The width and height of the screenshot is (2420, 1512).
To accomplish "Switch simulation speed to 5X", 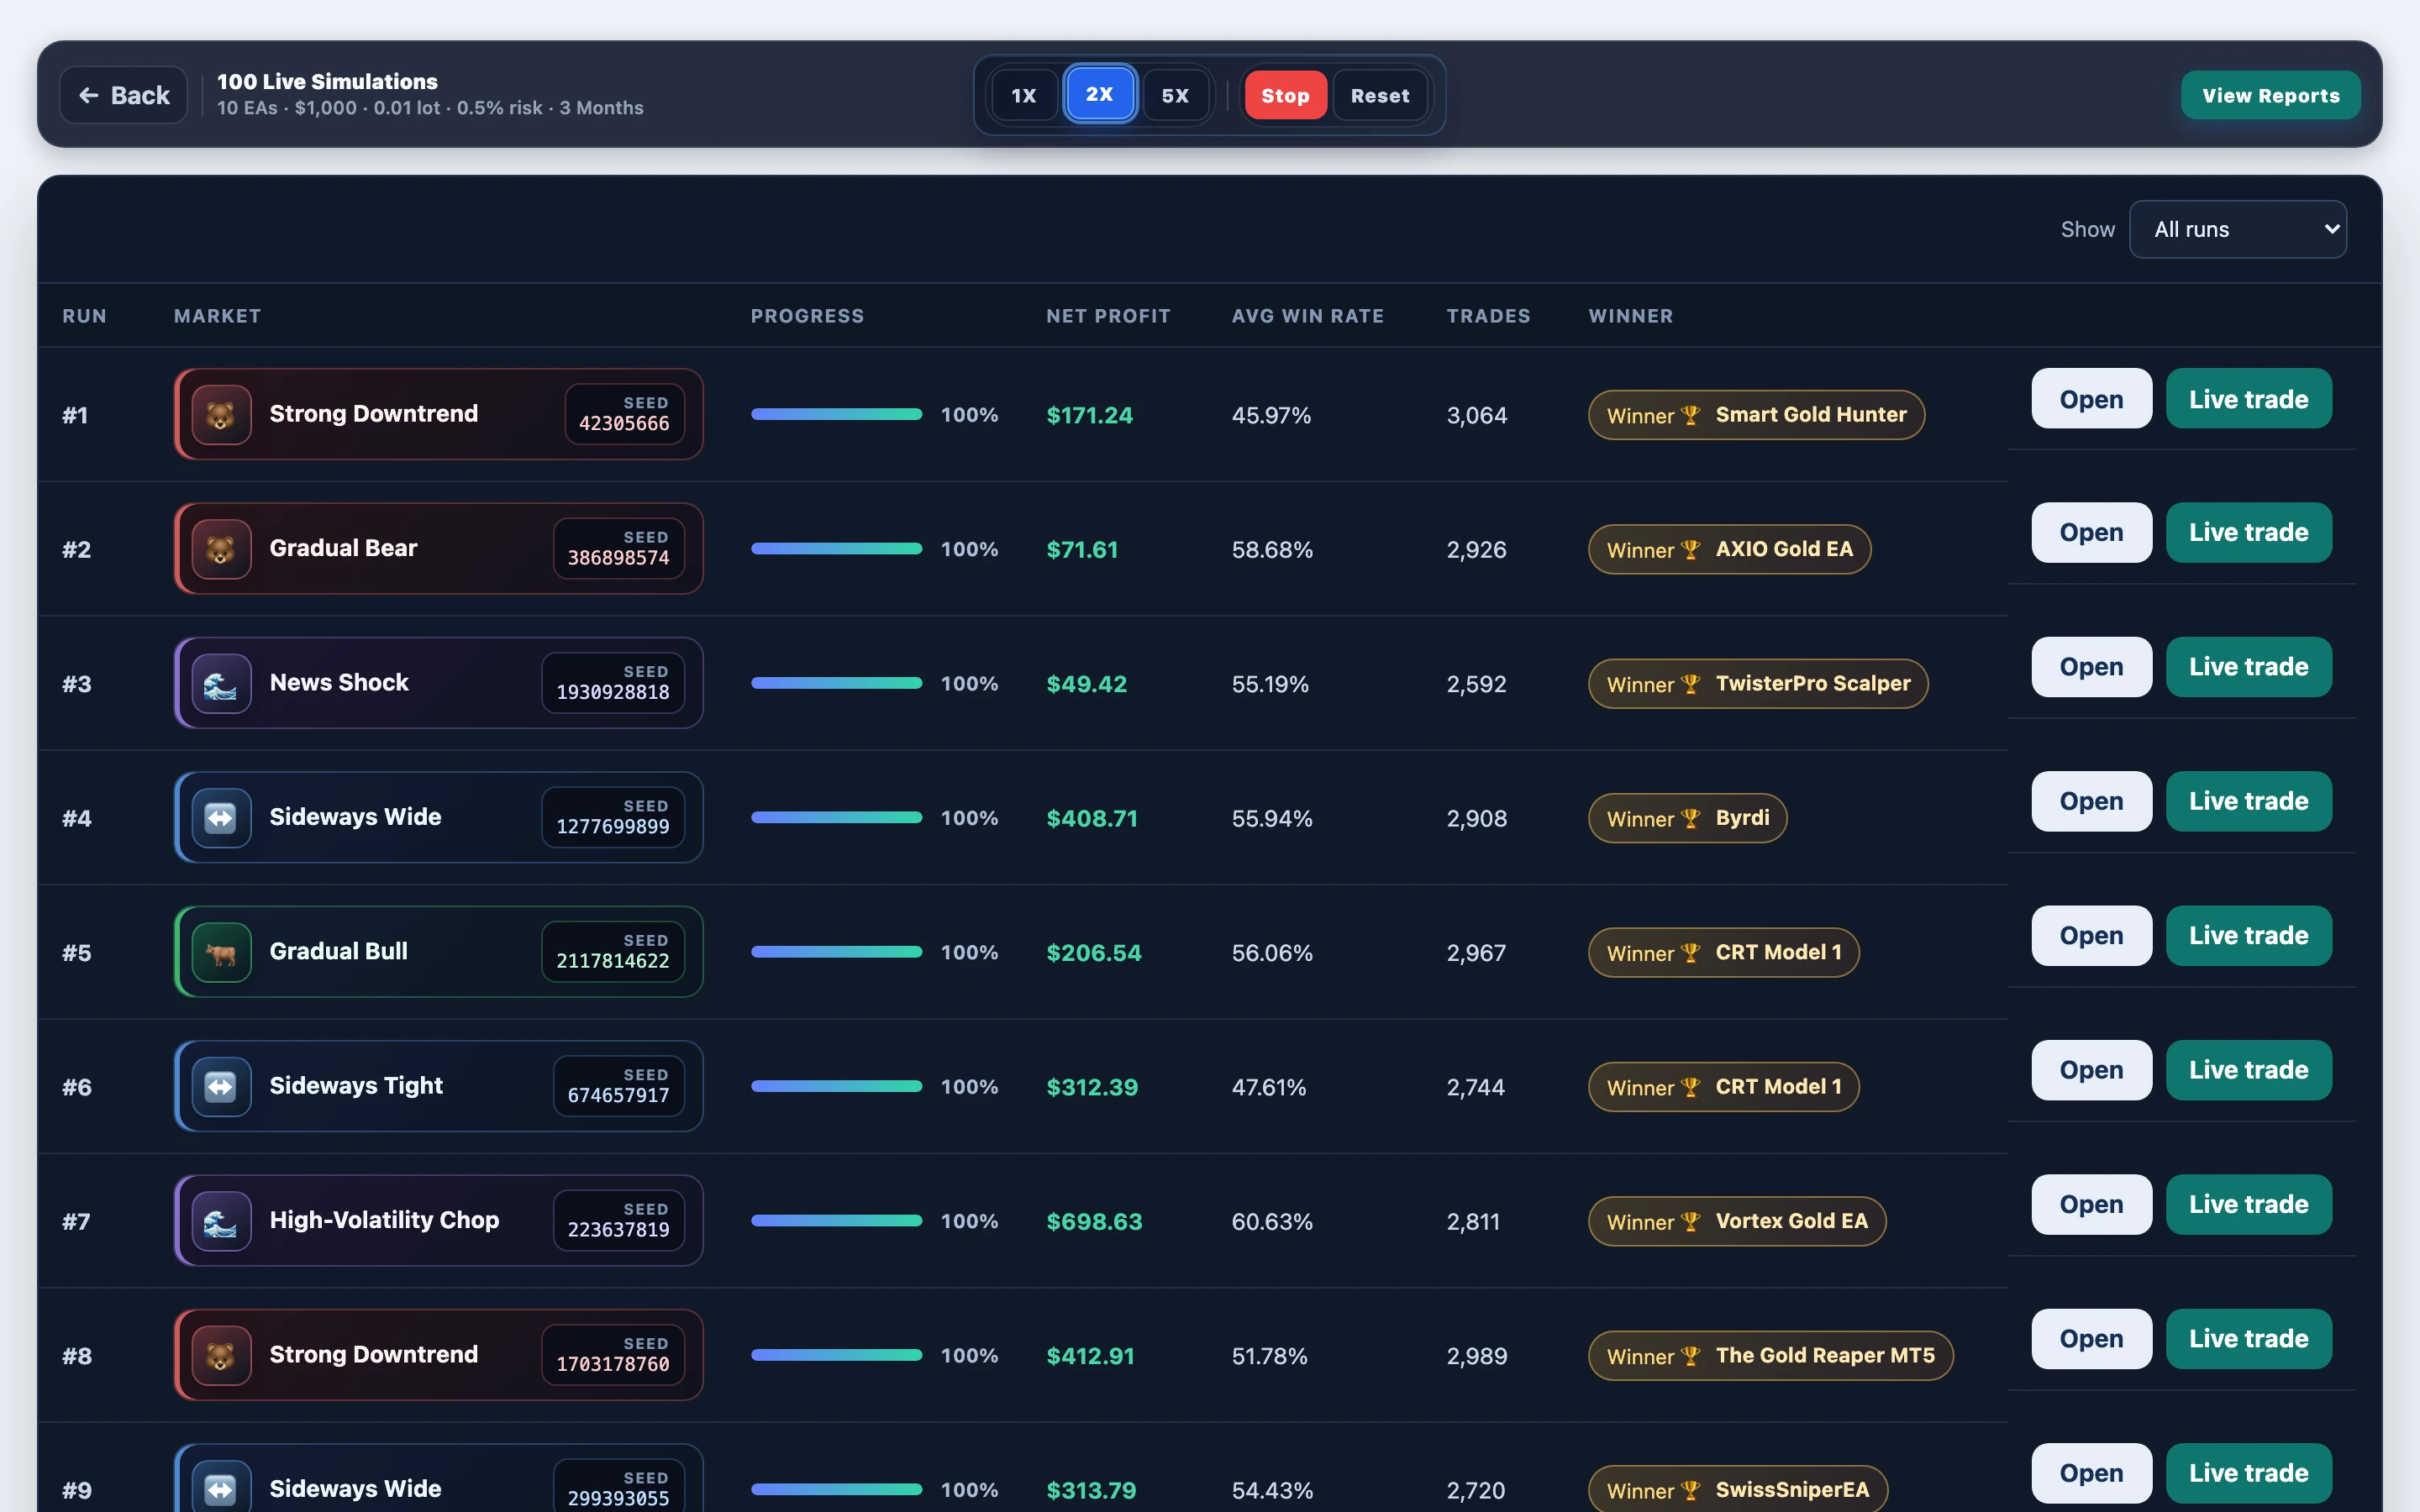I will click(x=1175, y=96).
